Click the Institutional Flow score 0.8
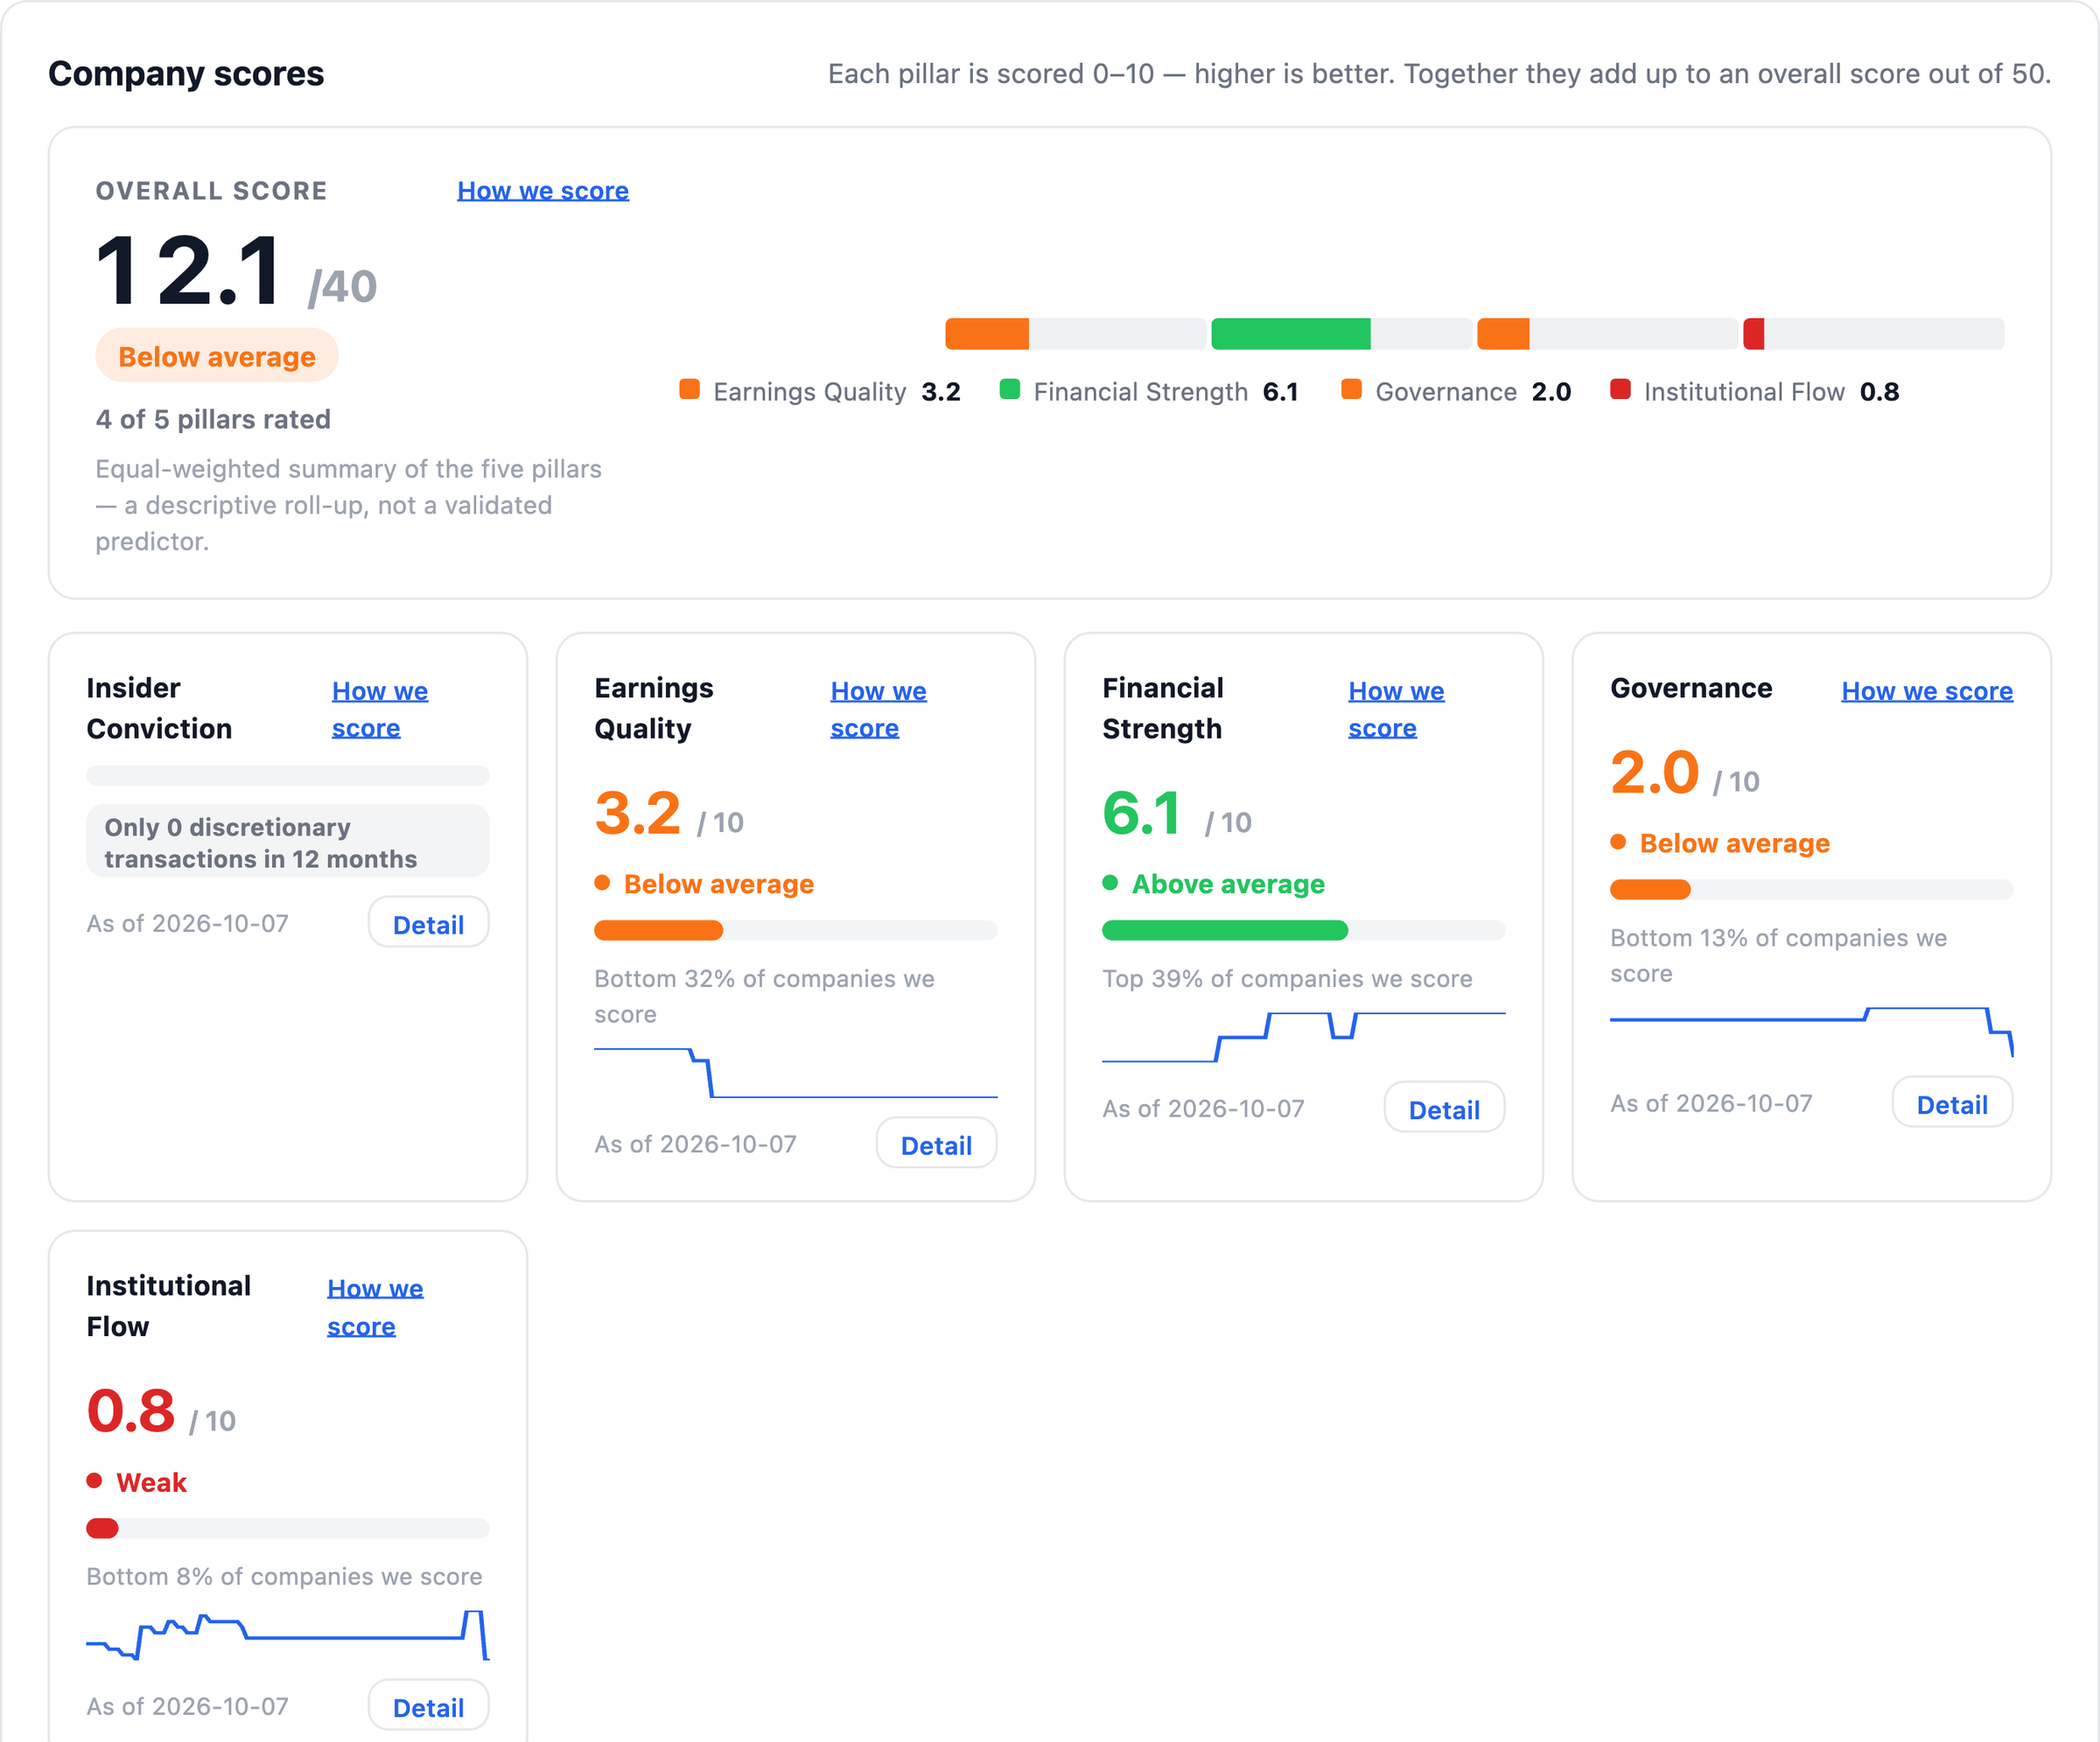This screenshot has height=1742, width=2100. click(x=131, y=1411)
